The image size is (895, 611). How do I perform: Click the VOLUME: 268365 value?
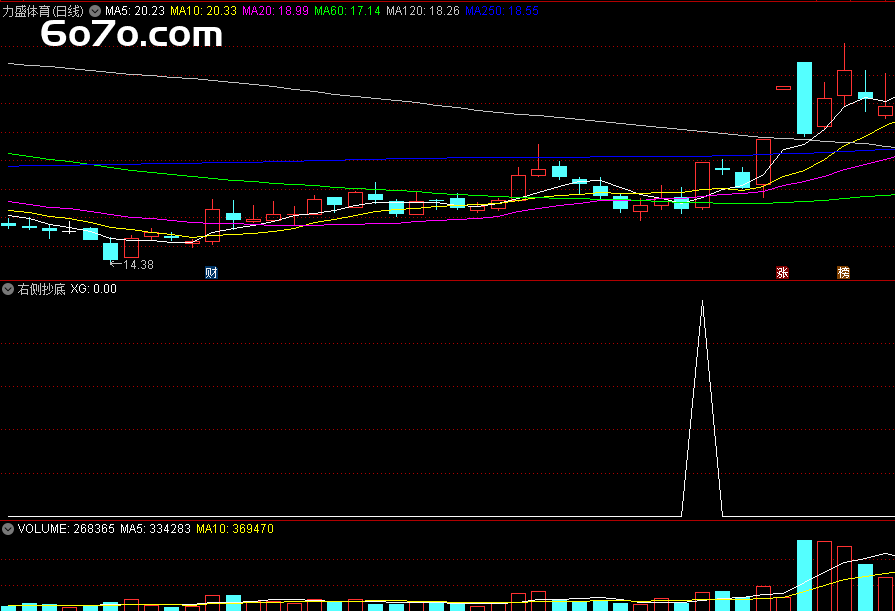66,529
